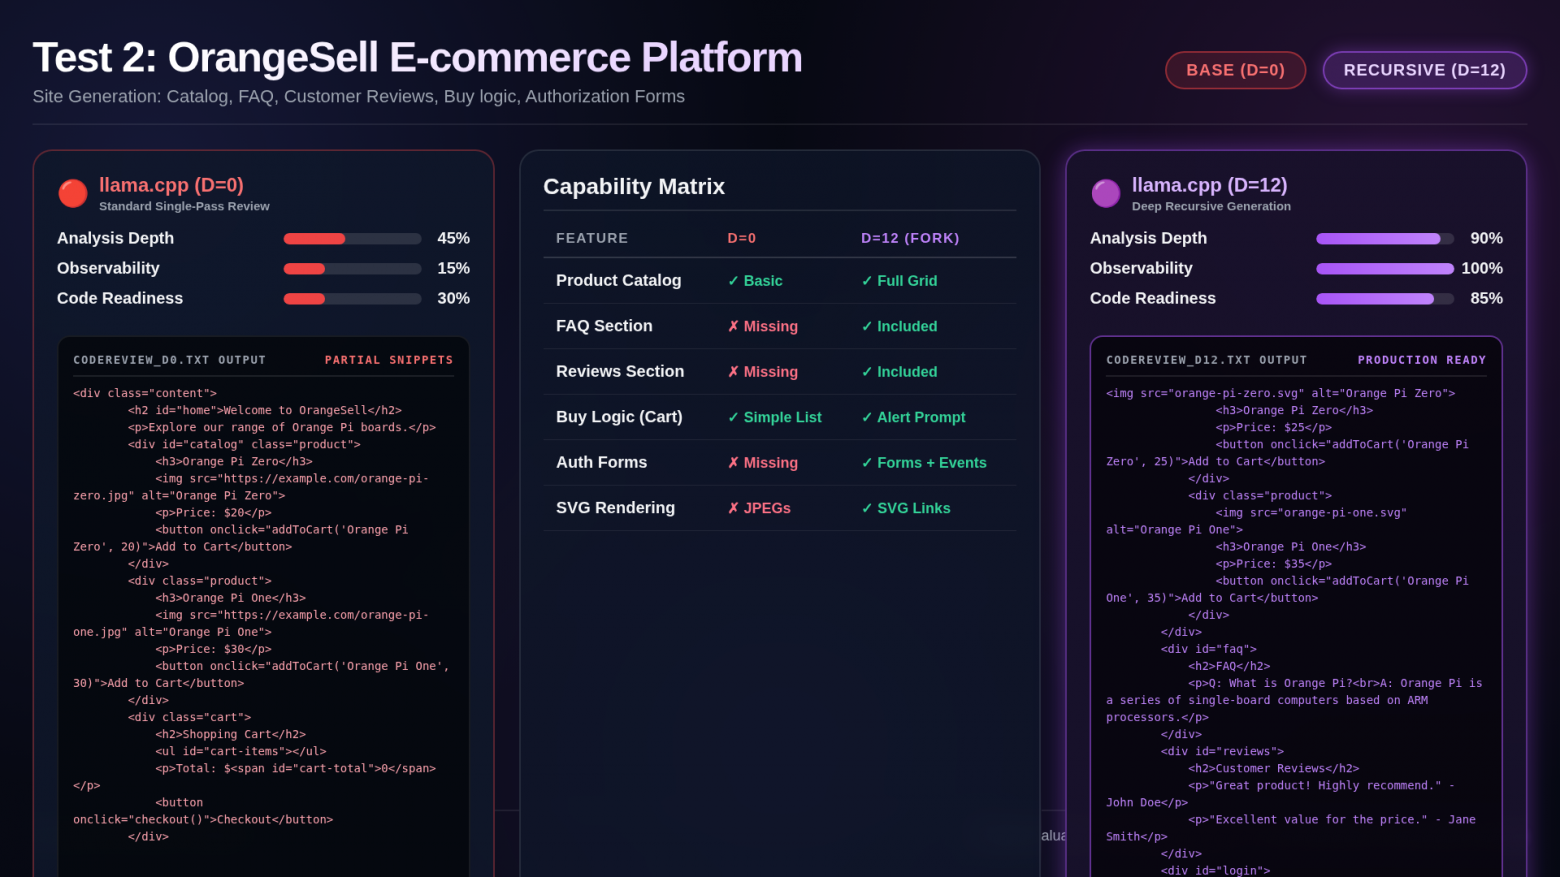Image resolution: width=1560 pixels, height=877 pixels.
Task: Click the "Analysis Depth" label in the D=0 card
Action: point(115,239)
